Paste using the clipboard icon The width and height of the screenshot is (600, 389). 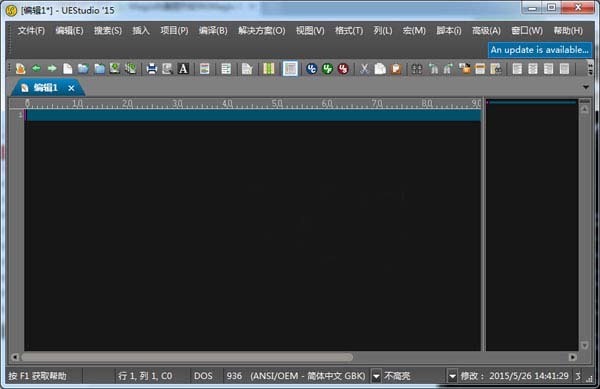coord(396,69)
